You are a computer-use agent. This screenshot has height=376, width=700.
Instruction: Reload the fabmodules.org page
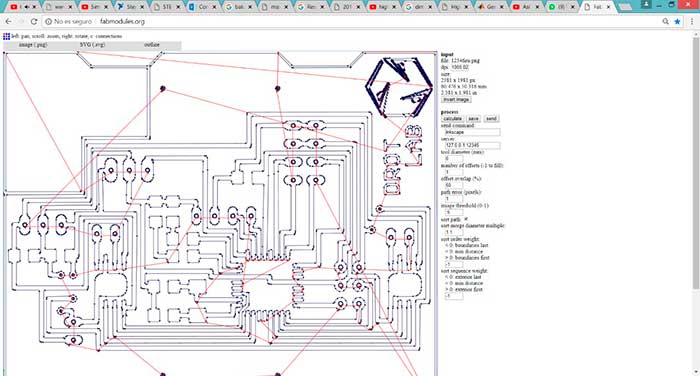coord(34,21)
